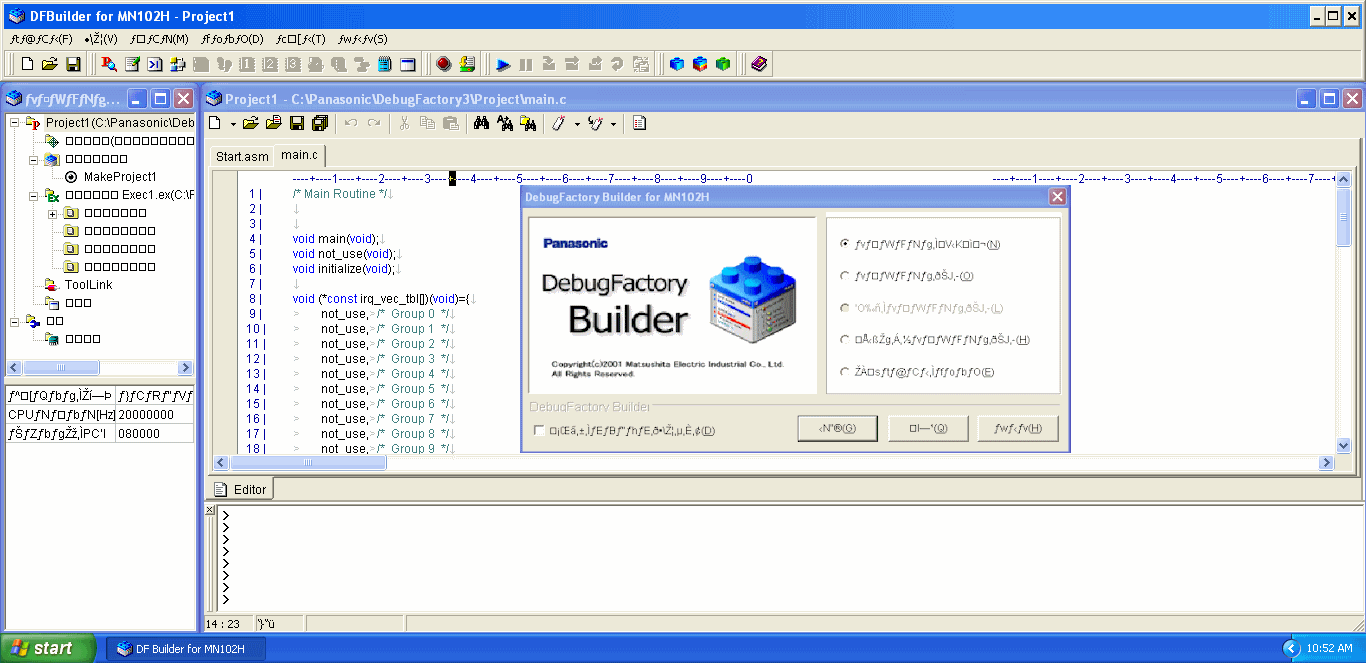
Task: Click the bookmark marker pen icon
Action: pos(560,123)
